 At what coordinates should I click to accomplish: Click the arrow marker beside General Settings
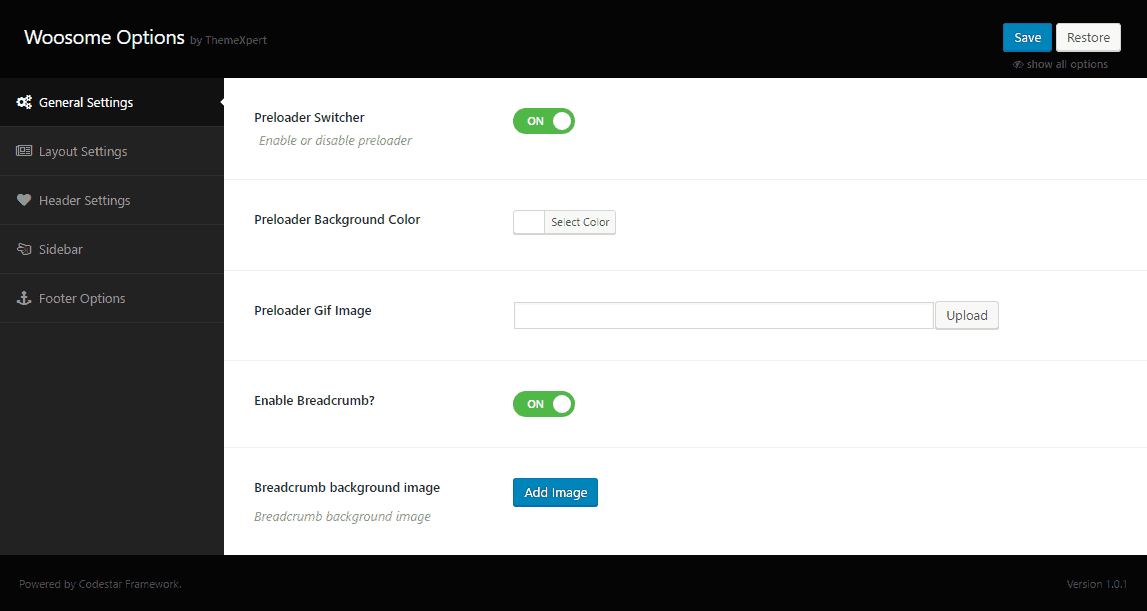(220, 102)
